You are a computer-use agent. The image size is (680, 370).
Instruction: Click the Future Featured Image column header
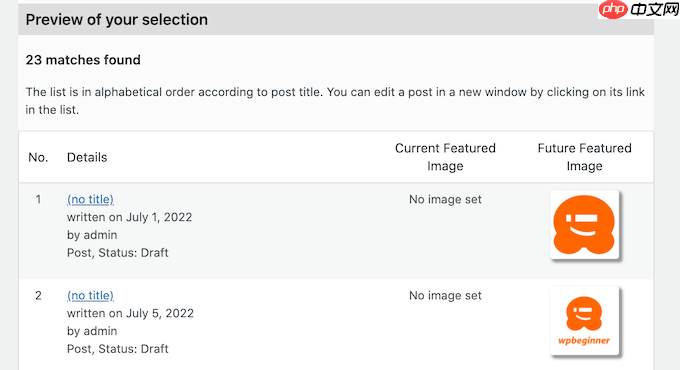click(x=584, y=157)
